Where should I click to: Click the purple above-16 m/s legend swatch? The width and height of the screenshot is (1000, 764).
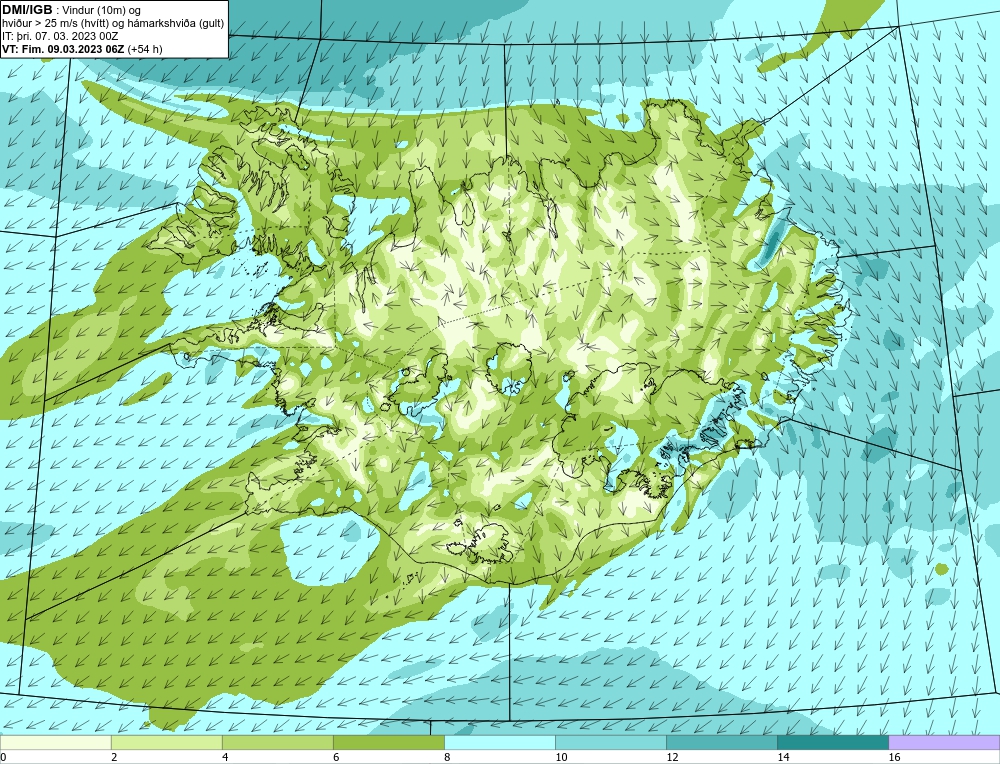point(944,742)
